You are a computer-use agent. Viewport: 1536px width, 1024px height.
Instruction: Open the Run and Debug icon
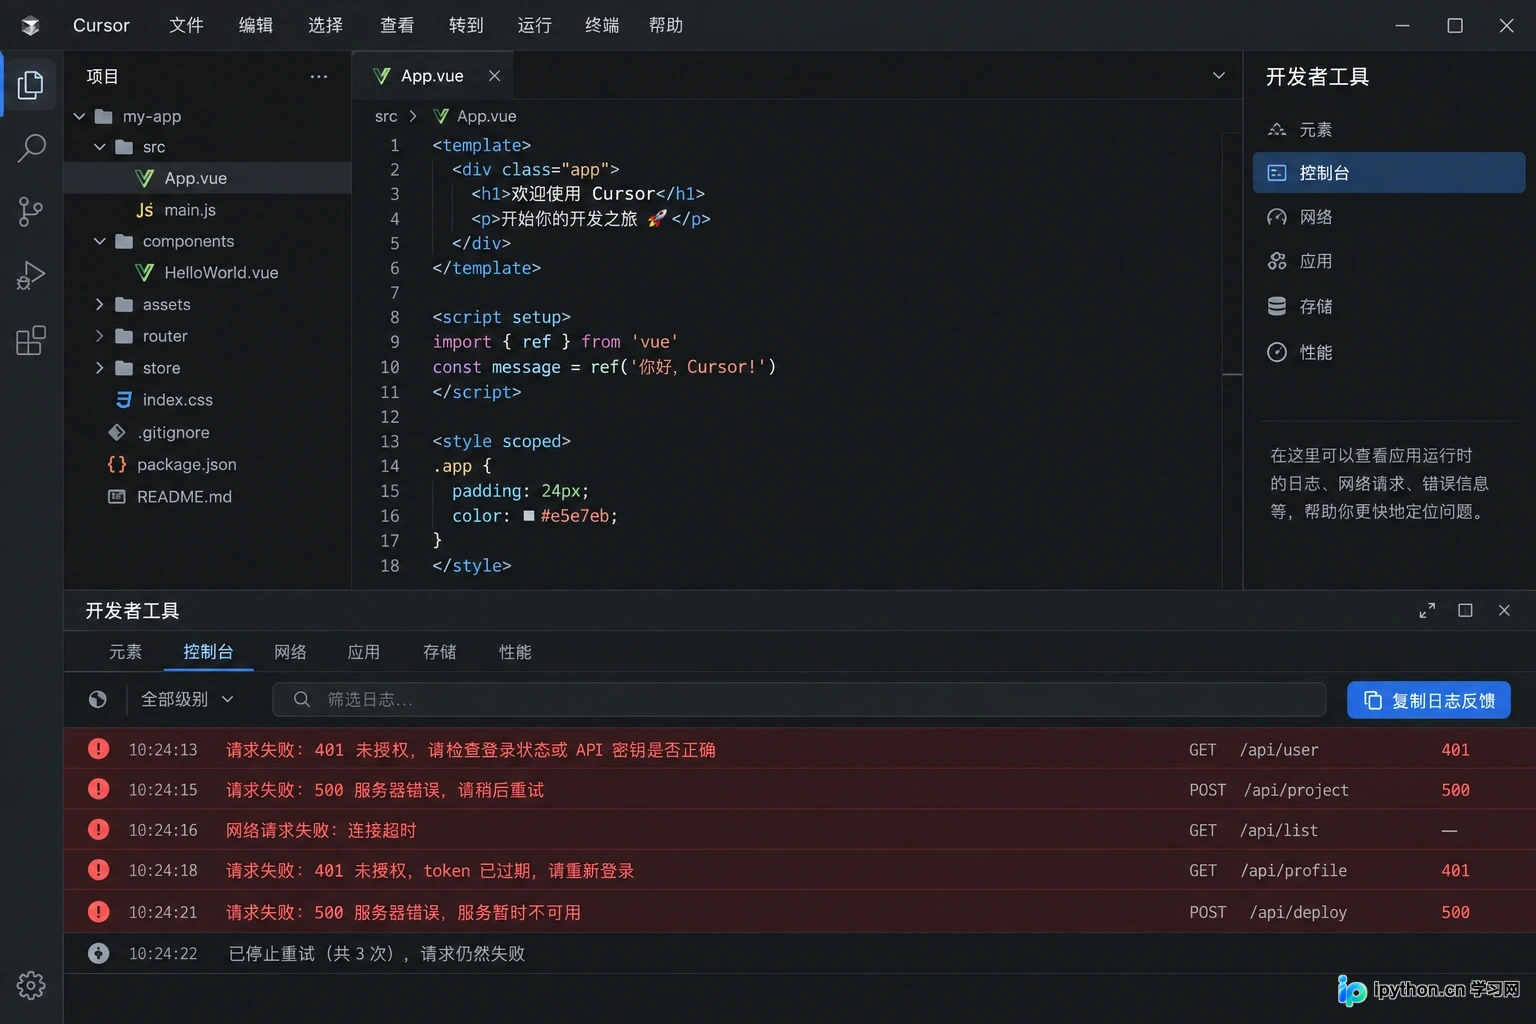(x=31, y=275)
